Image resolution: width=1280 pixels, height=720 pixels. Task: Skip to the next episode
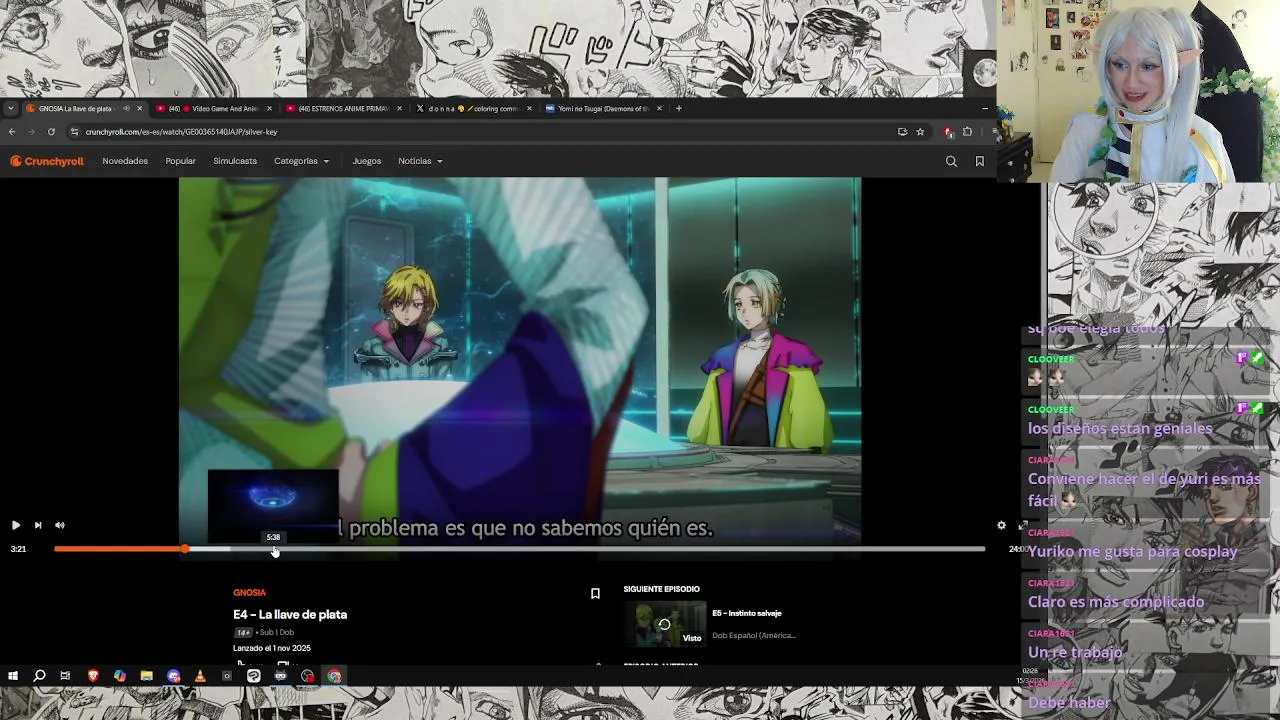38,525
